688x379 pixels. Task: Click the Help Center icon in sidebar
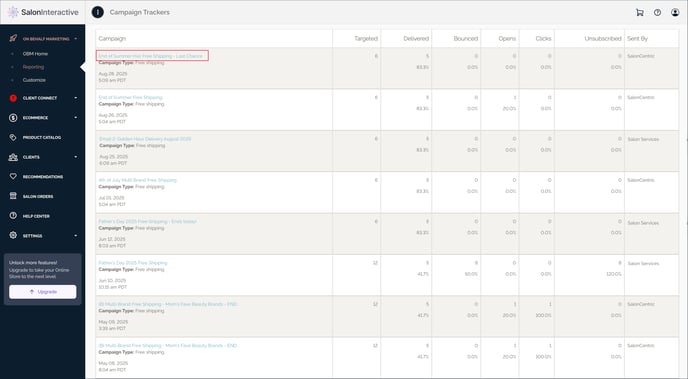click(x=13, y=216)
